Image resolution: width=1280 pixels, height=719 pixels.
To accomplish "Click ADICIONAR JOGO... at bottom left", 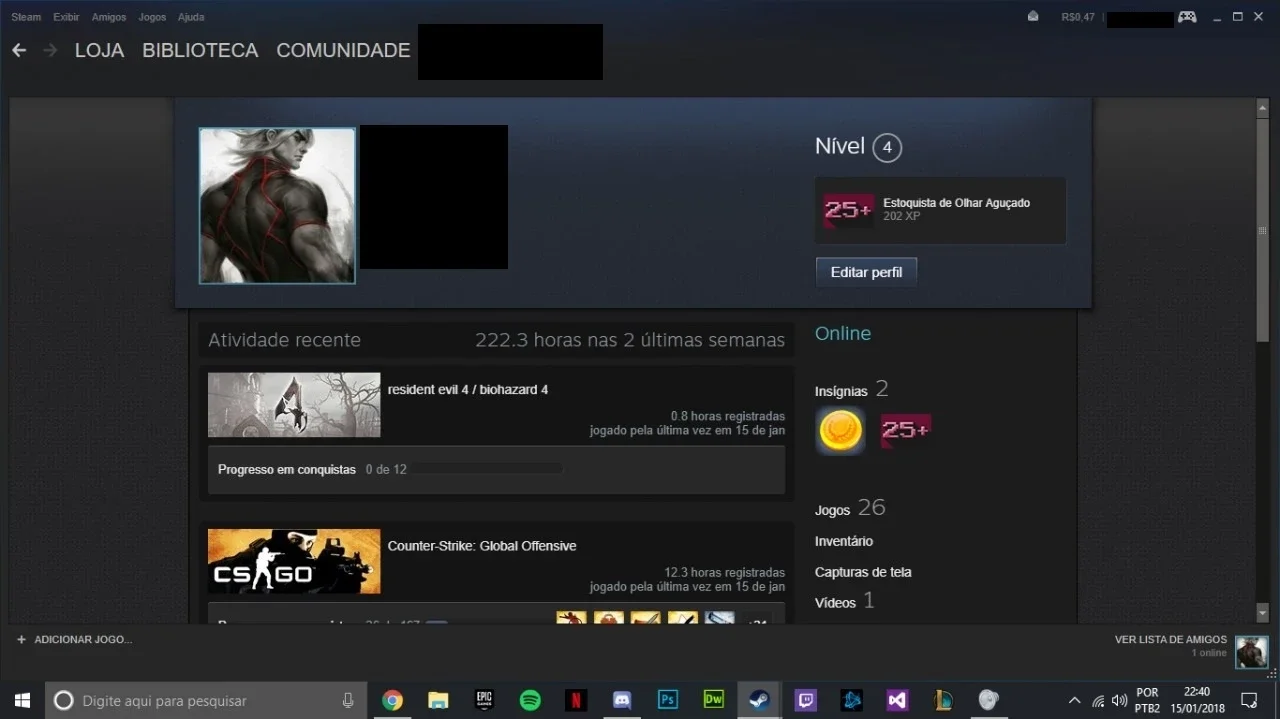I will 83,639.
